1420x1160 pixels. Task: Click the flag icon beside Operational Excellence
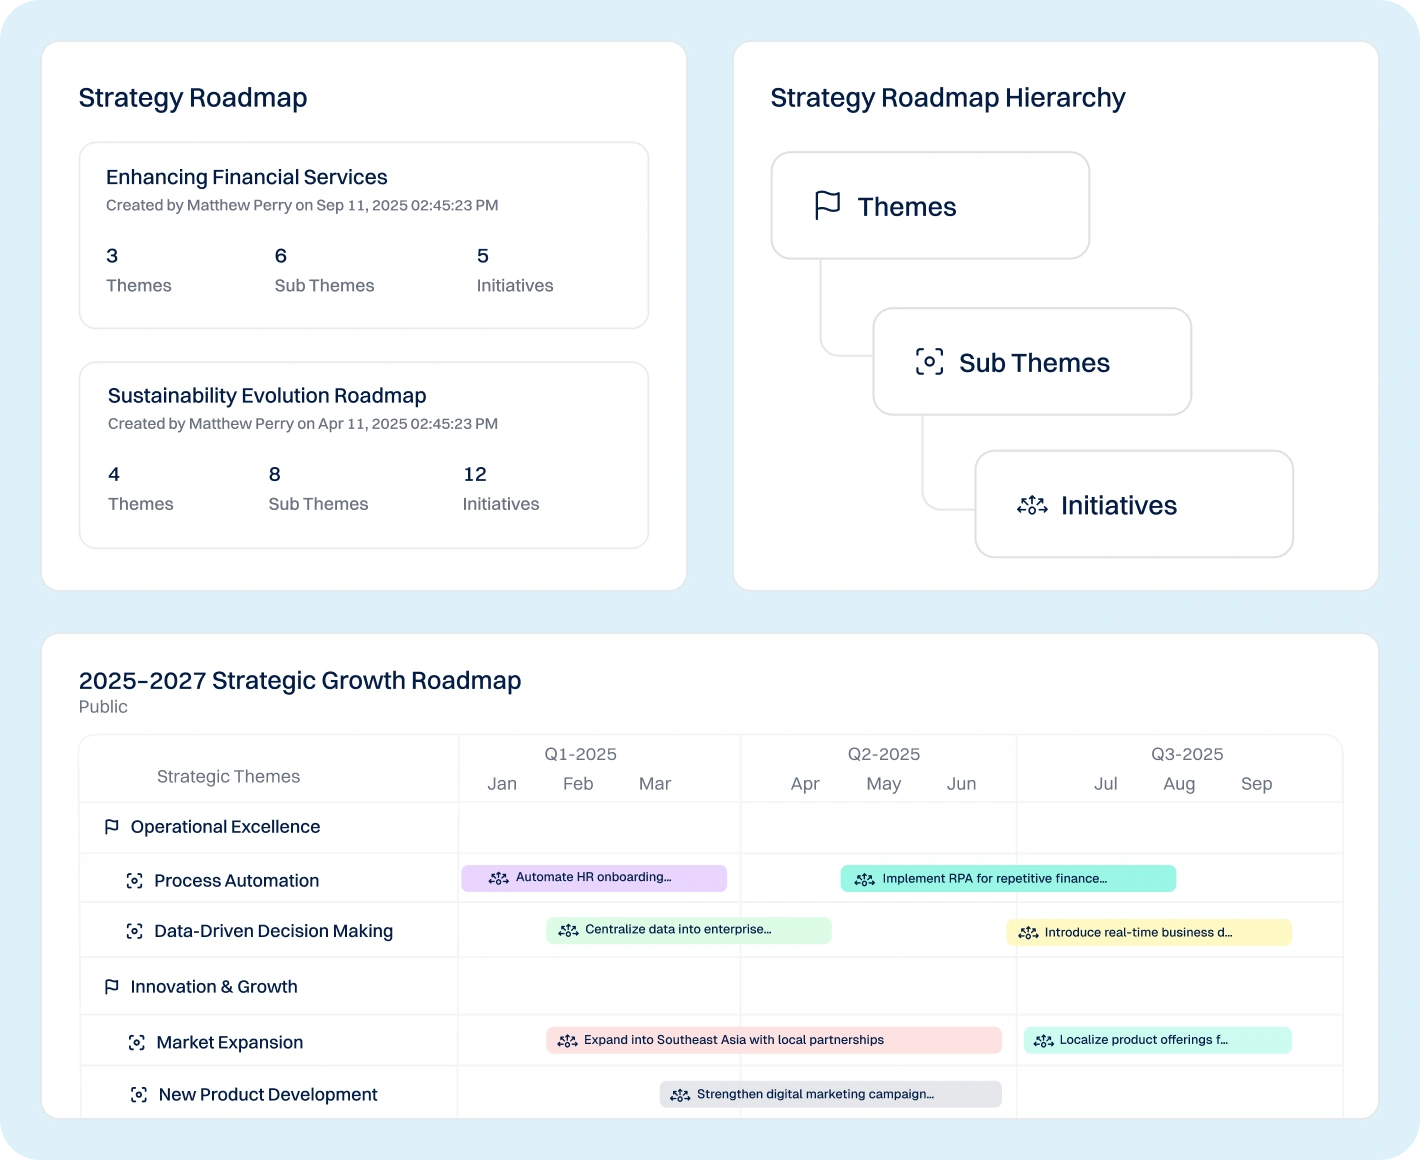point(112,827)
